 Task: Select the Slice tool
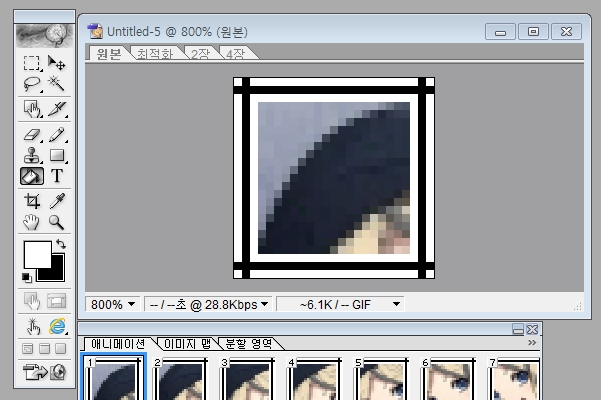tap(57, 109)
